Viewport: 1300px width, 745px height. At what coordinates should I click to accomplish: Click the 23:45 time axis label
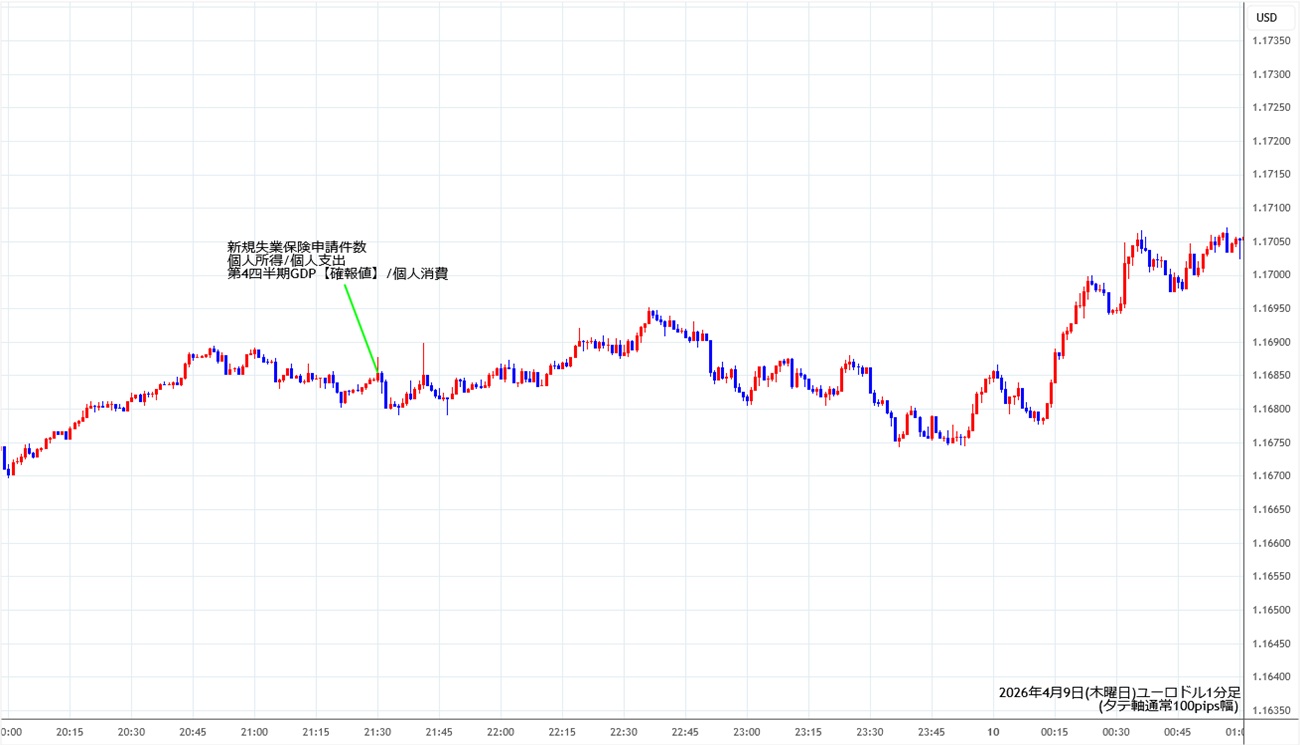931,732
